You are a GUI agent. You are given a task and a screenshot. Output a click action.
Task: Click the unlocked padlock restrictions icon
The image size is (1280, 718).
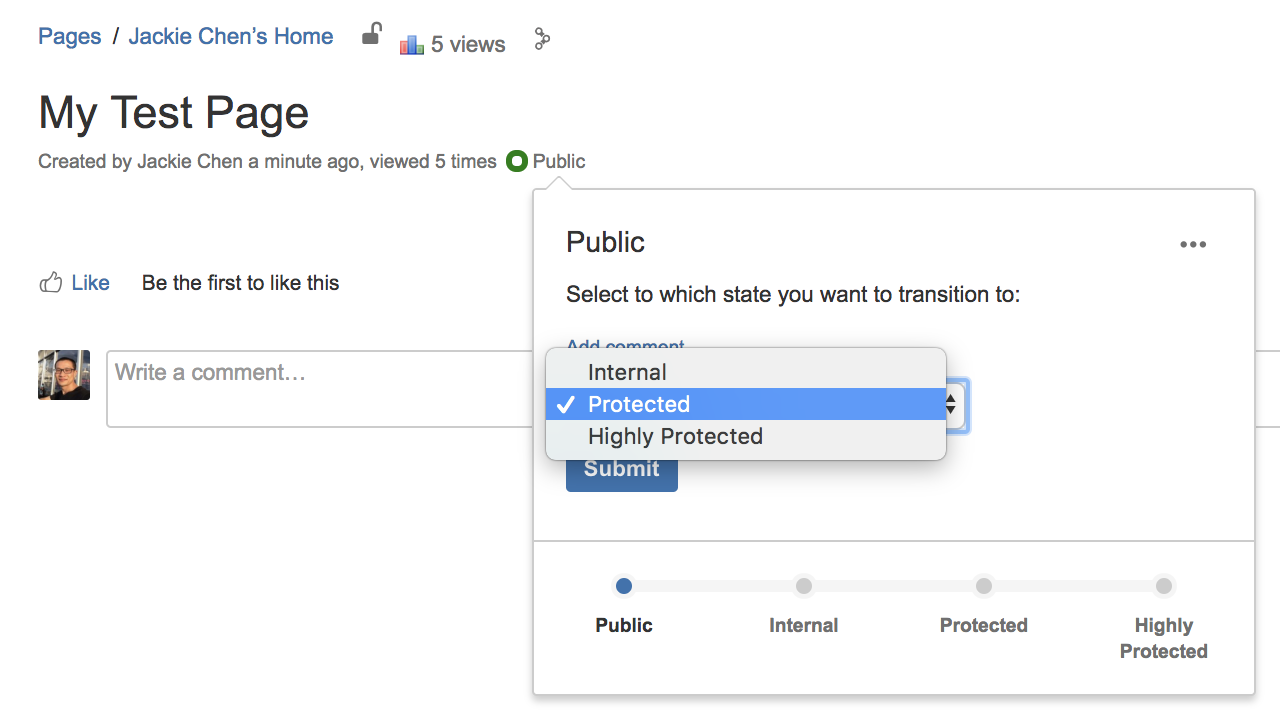(x=371, y=35)
